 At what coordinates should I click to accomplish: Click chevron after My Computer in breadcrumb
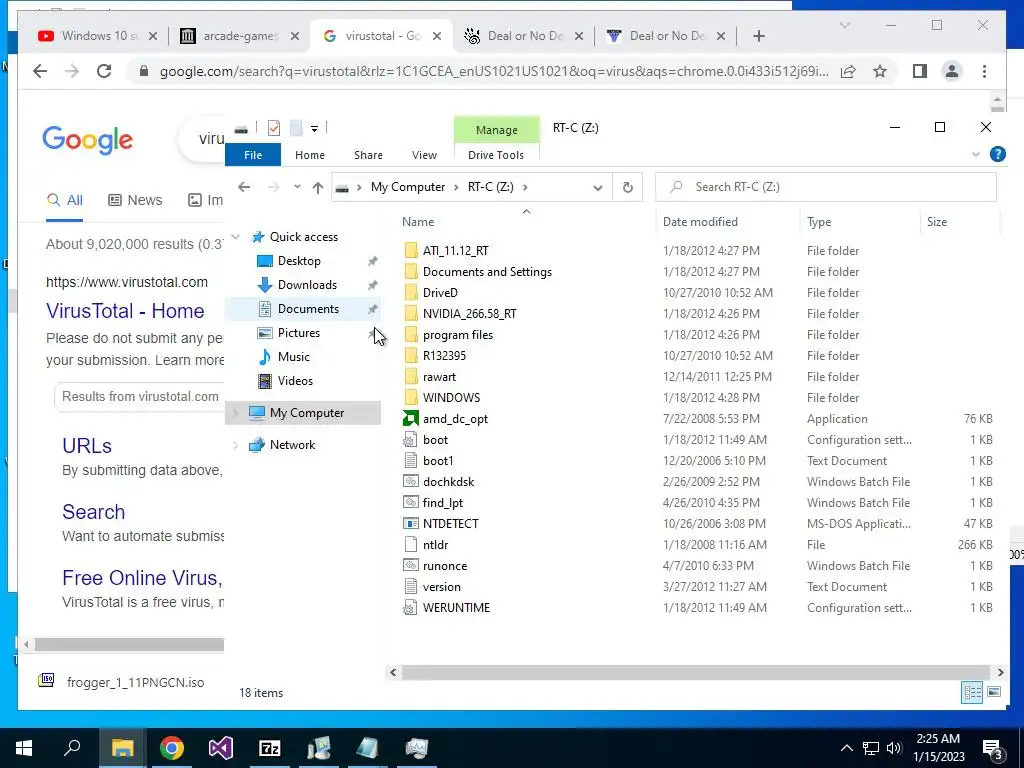(455, 187)
